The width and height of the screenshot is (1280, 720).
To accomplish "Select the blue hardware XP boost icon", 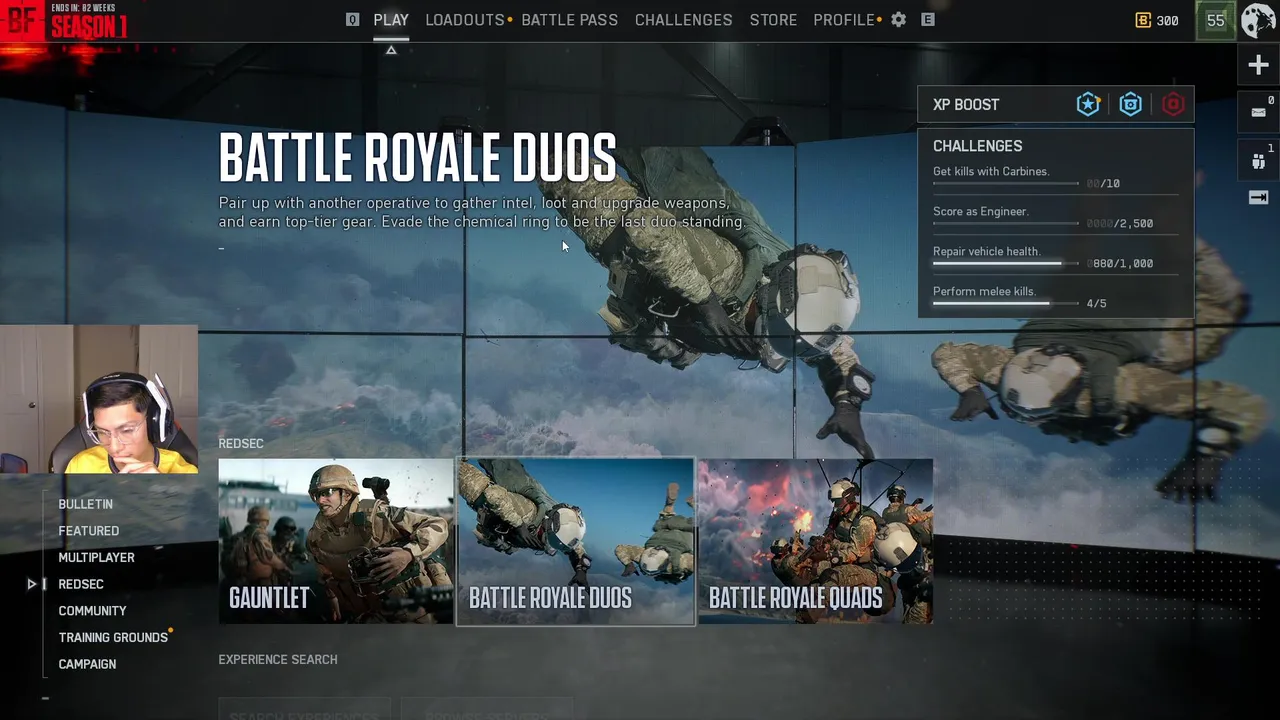I will tap(1130, 104).
